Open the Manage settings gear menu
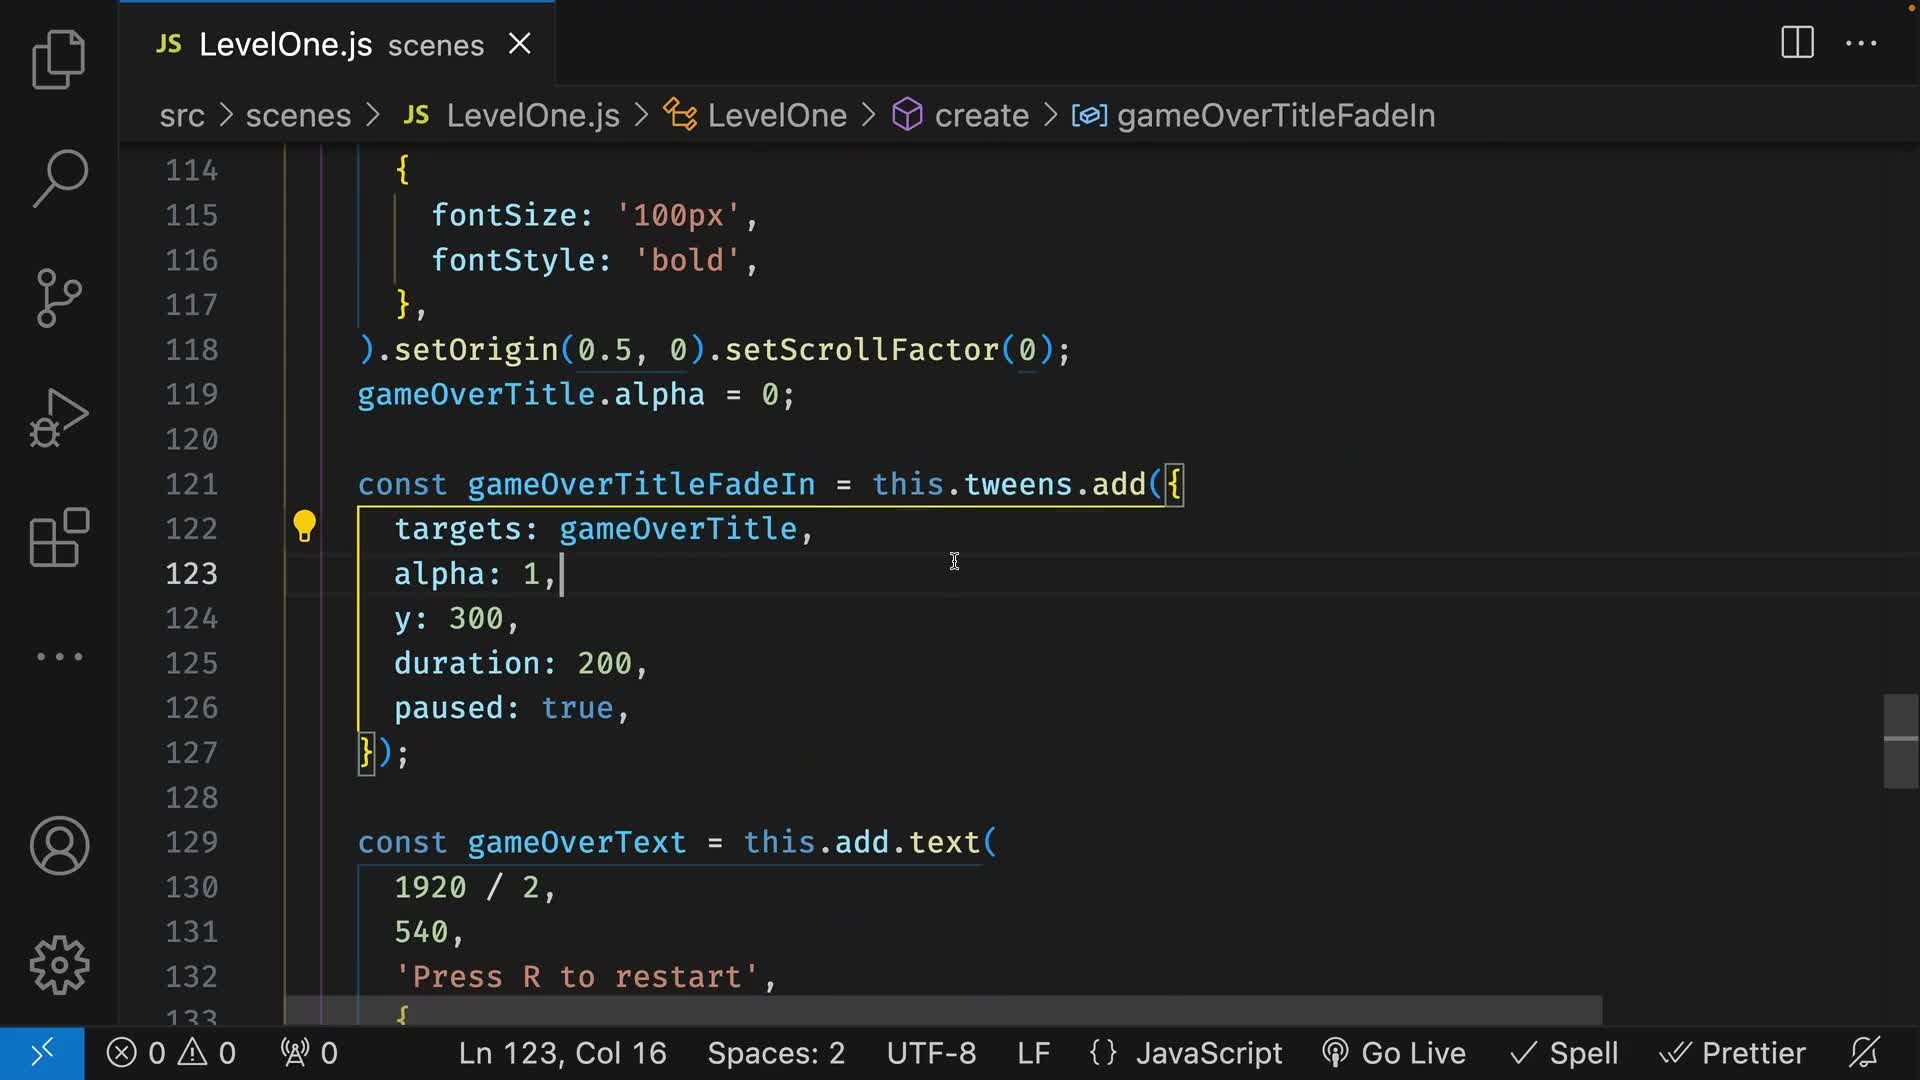The width and height of the screenshot is (1920, 1080). pos(59,965)
